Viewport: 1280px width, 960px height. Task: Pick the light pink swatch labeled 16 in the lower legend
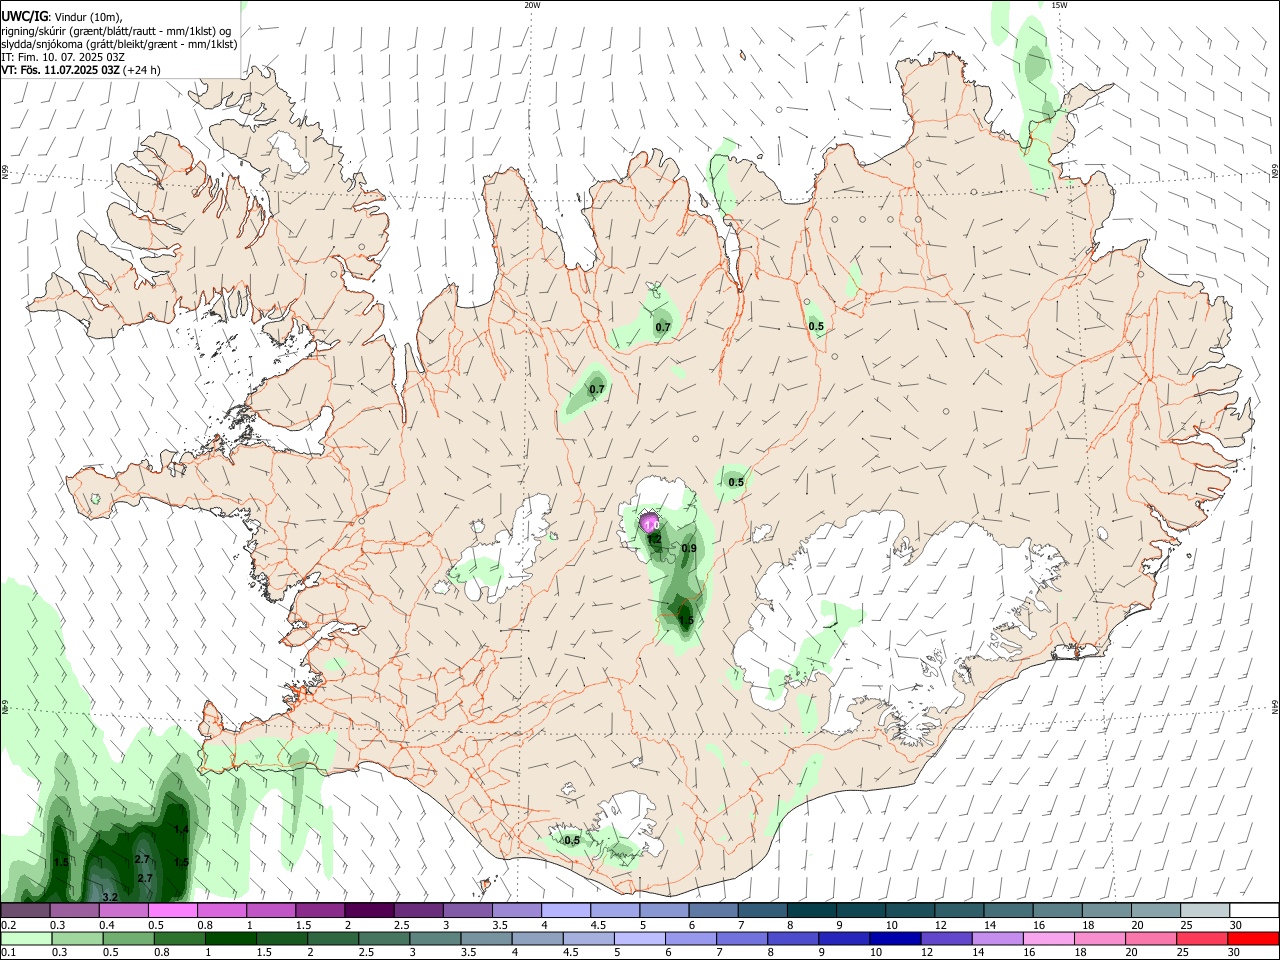tap(1048, 939)
